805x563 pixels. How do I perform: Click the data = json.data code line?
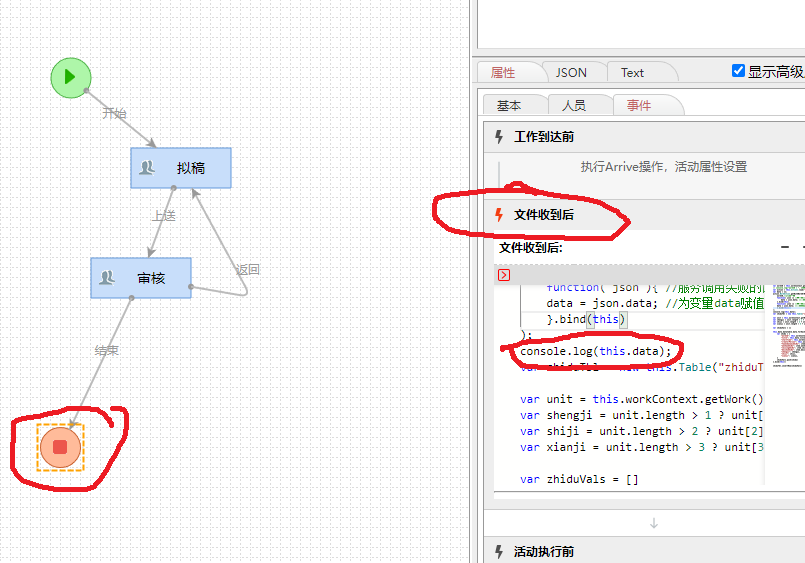pyautogui.click(x=655, y=303)
